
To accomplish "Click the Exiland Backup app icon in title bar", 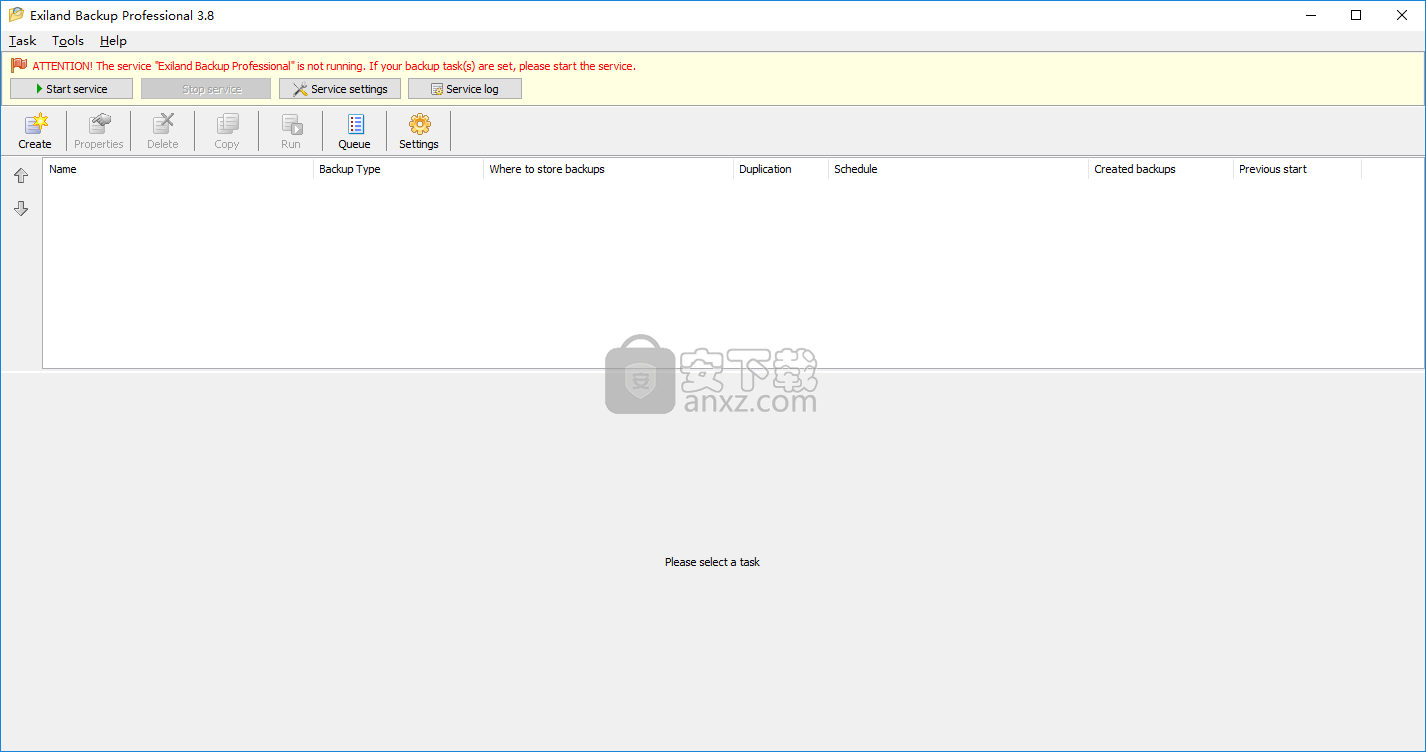I will click(x=16, y=15).
